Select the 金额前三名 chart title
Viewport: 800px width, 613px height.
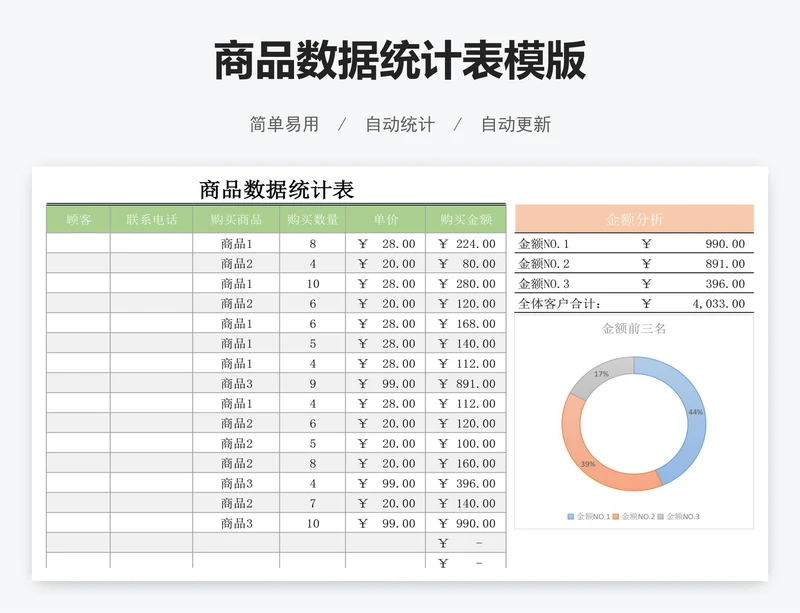point(633,328)
